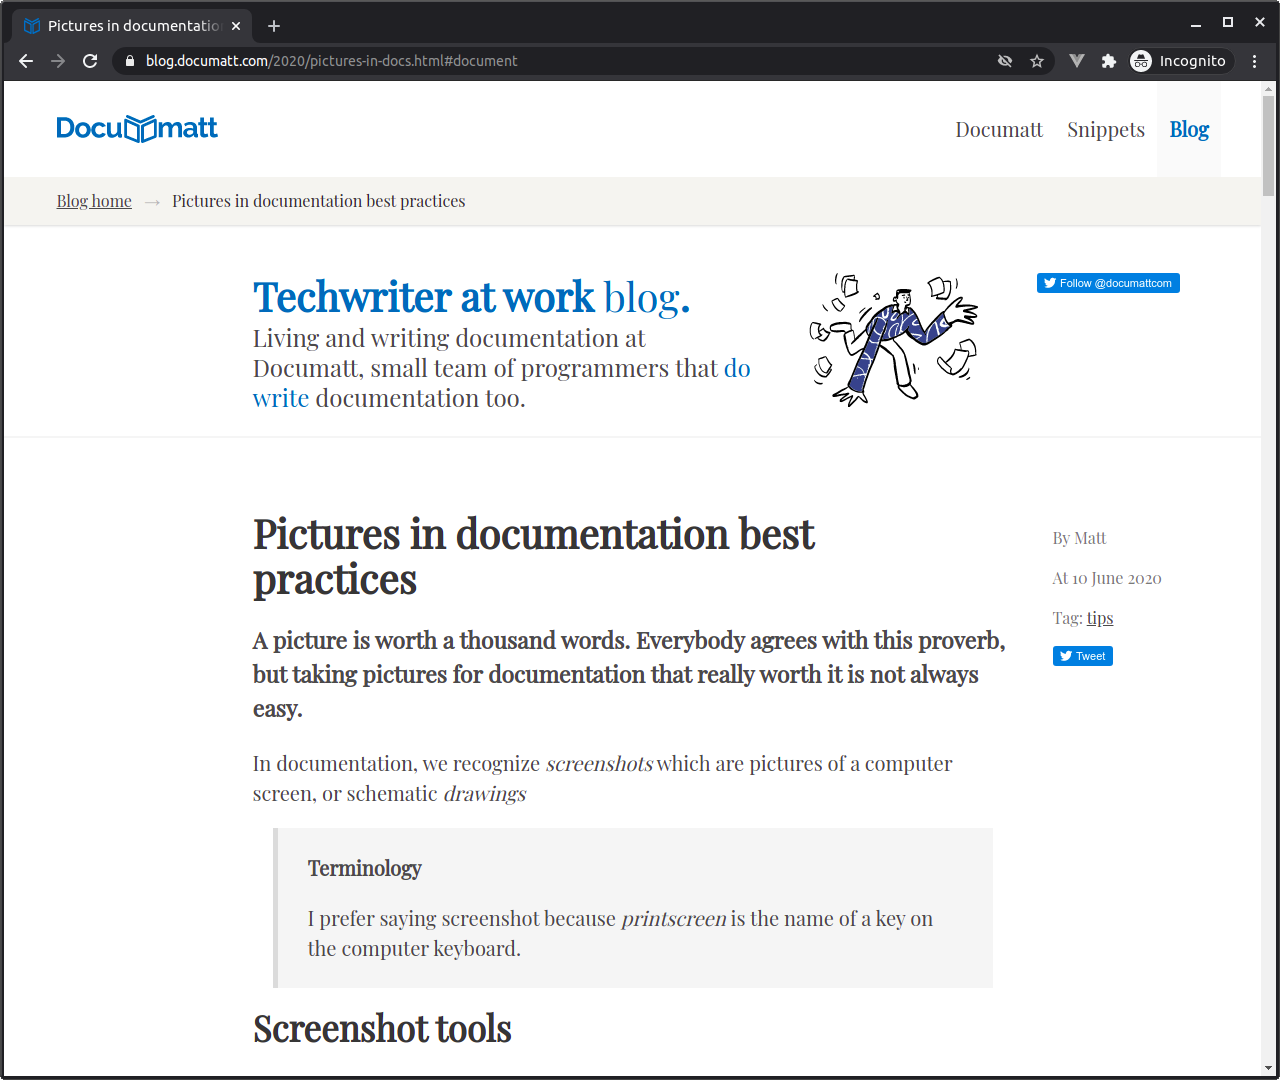Click the browser forward arrow

[58, 61]
